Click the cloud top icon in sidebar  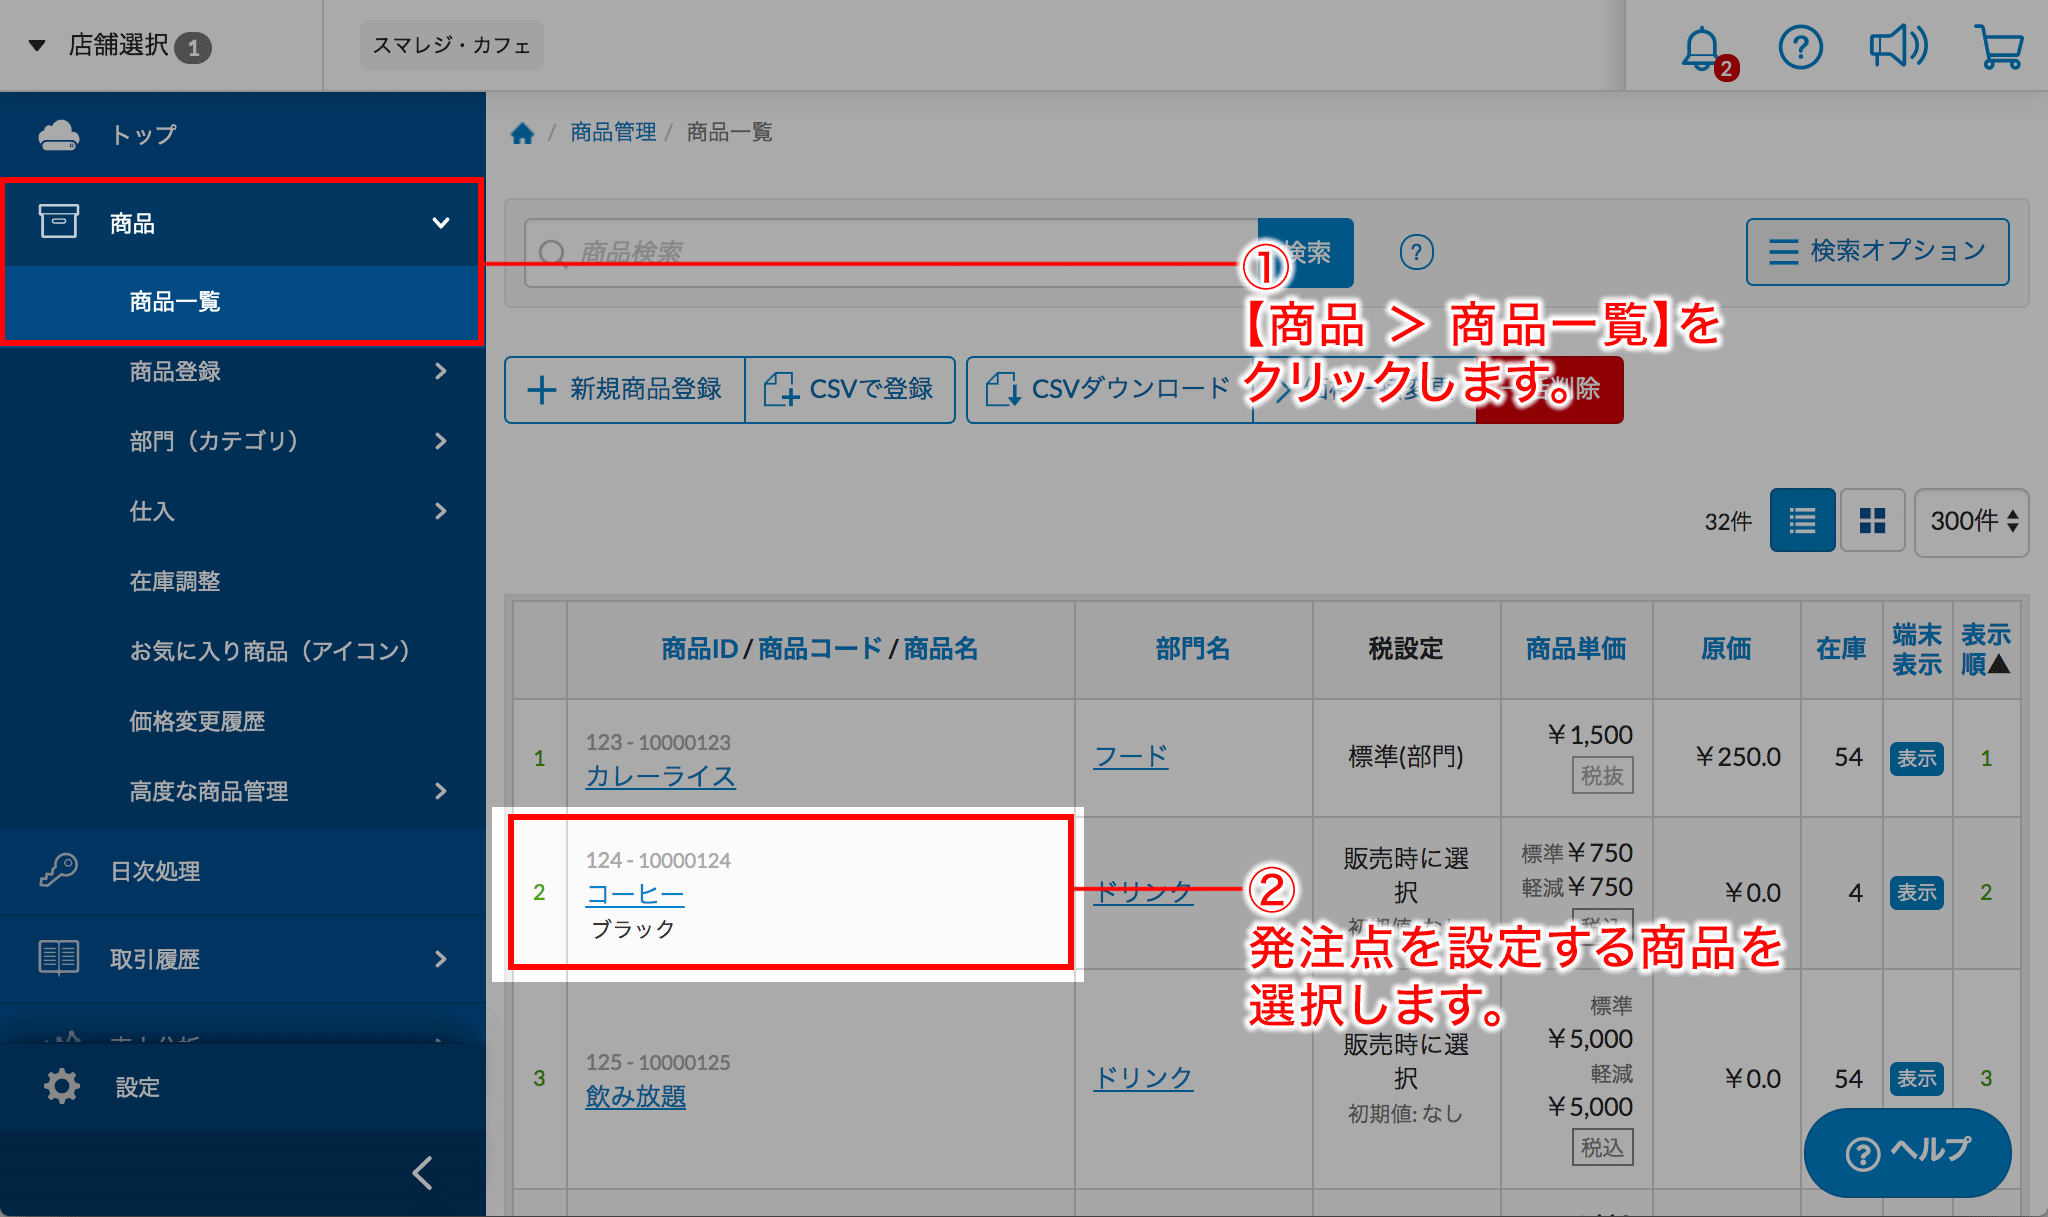pos(58,134)
